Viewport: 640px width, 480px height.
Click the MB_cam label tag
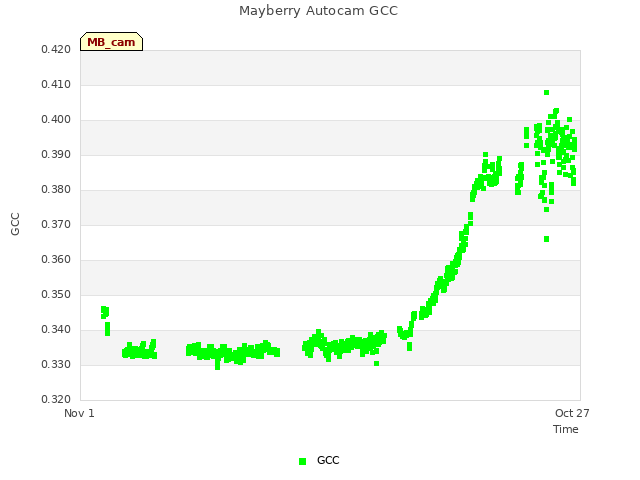[x=111, y=42]
